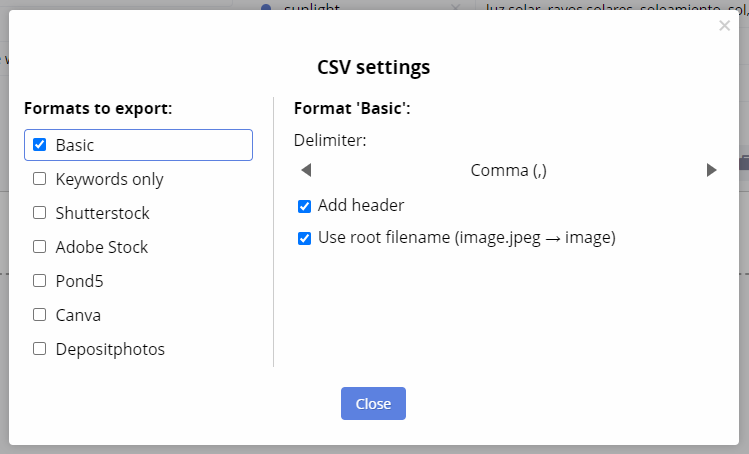This screenshot has height=454, width=749.
Task: Enable the Keywords only format checkbox
Action: pyautogui.click(x=39, y=179)
